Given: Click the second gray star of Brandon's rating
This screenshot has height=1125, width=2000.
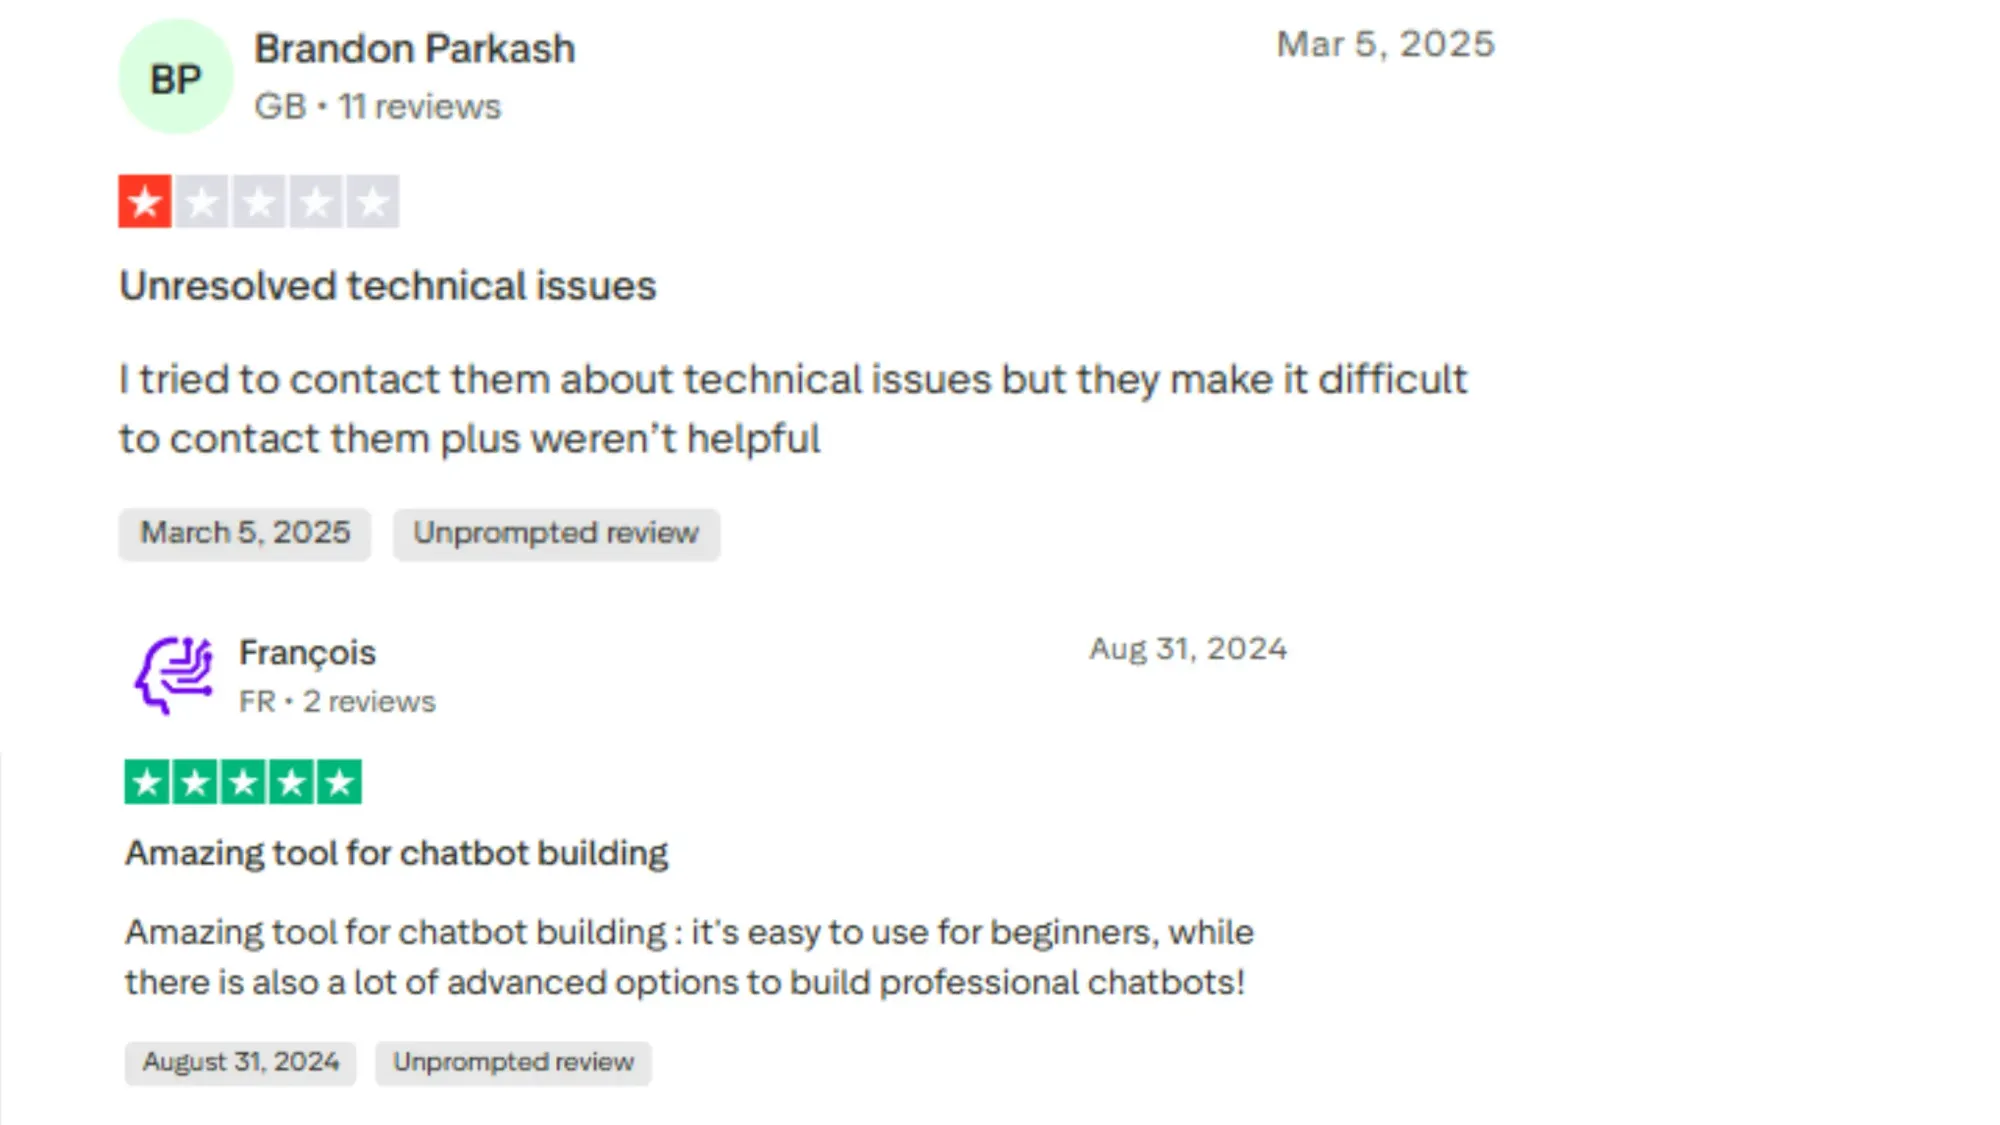Looking at the screenshot, I should tap(202, 200).
